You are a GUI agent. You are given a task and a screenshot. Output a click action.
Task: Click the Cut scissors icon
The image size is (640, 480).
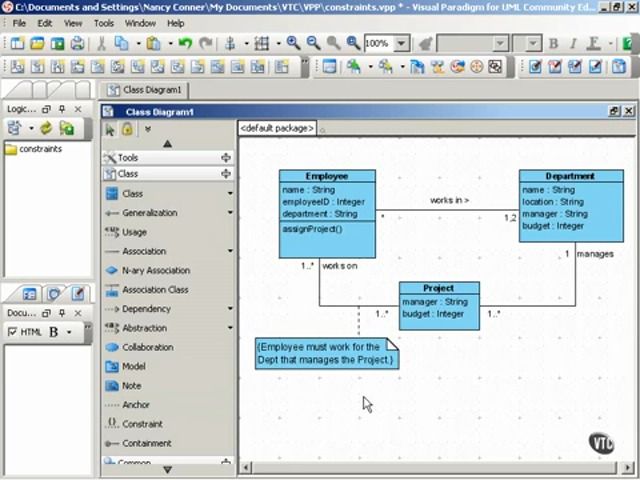point(101,43)
